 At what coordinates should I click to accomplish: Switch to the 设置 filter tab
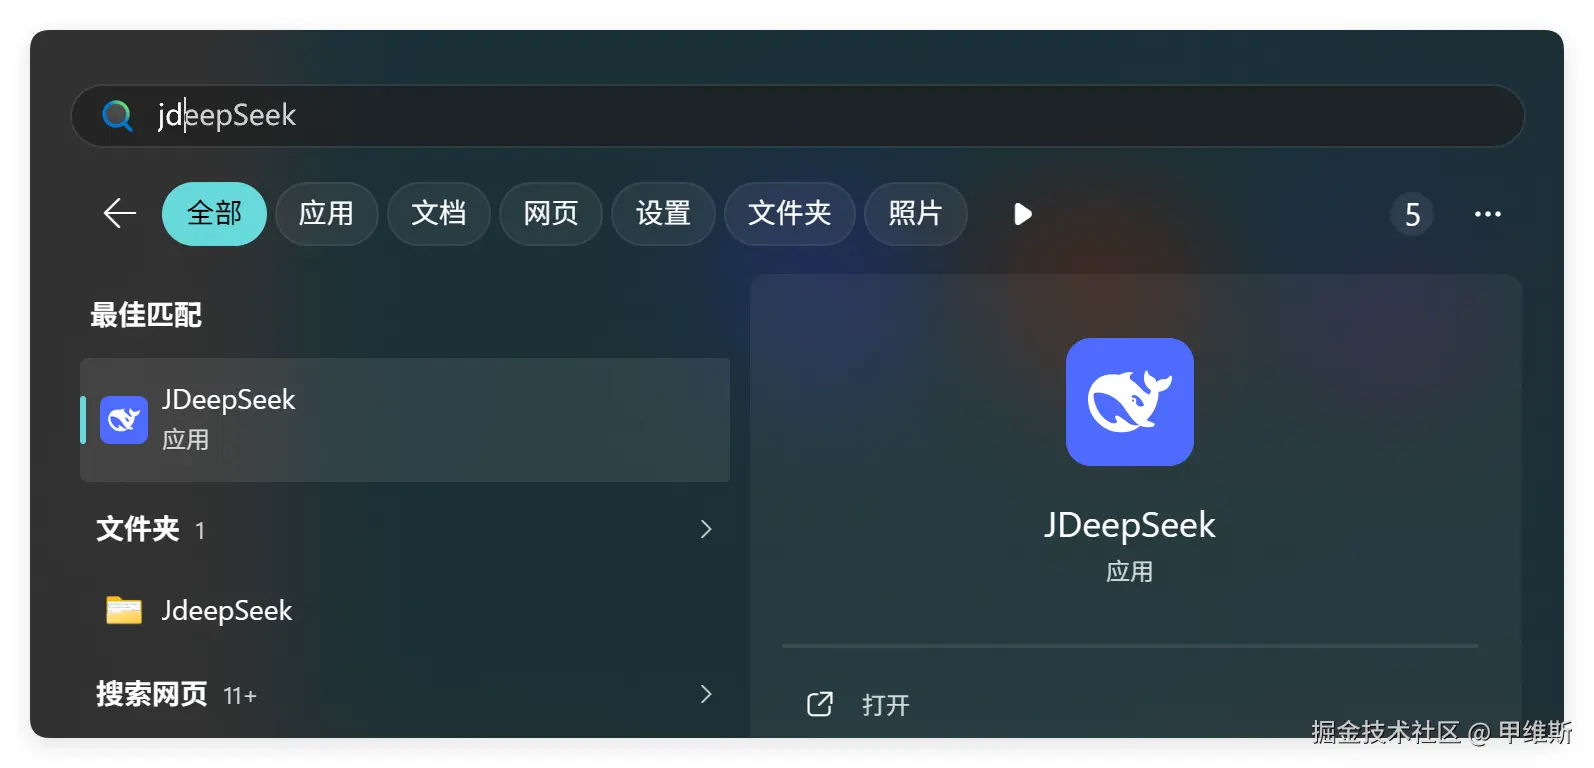point(663,213)
